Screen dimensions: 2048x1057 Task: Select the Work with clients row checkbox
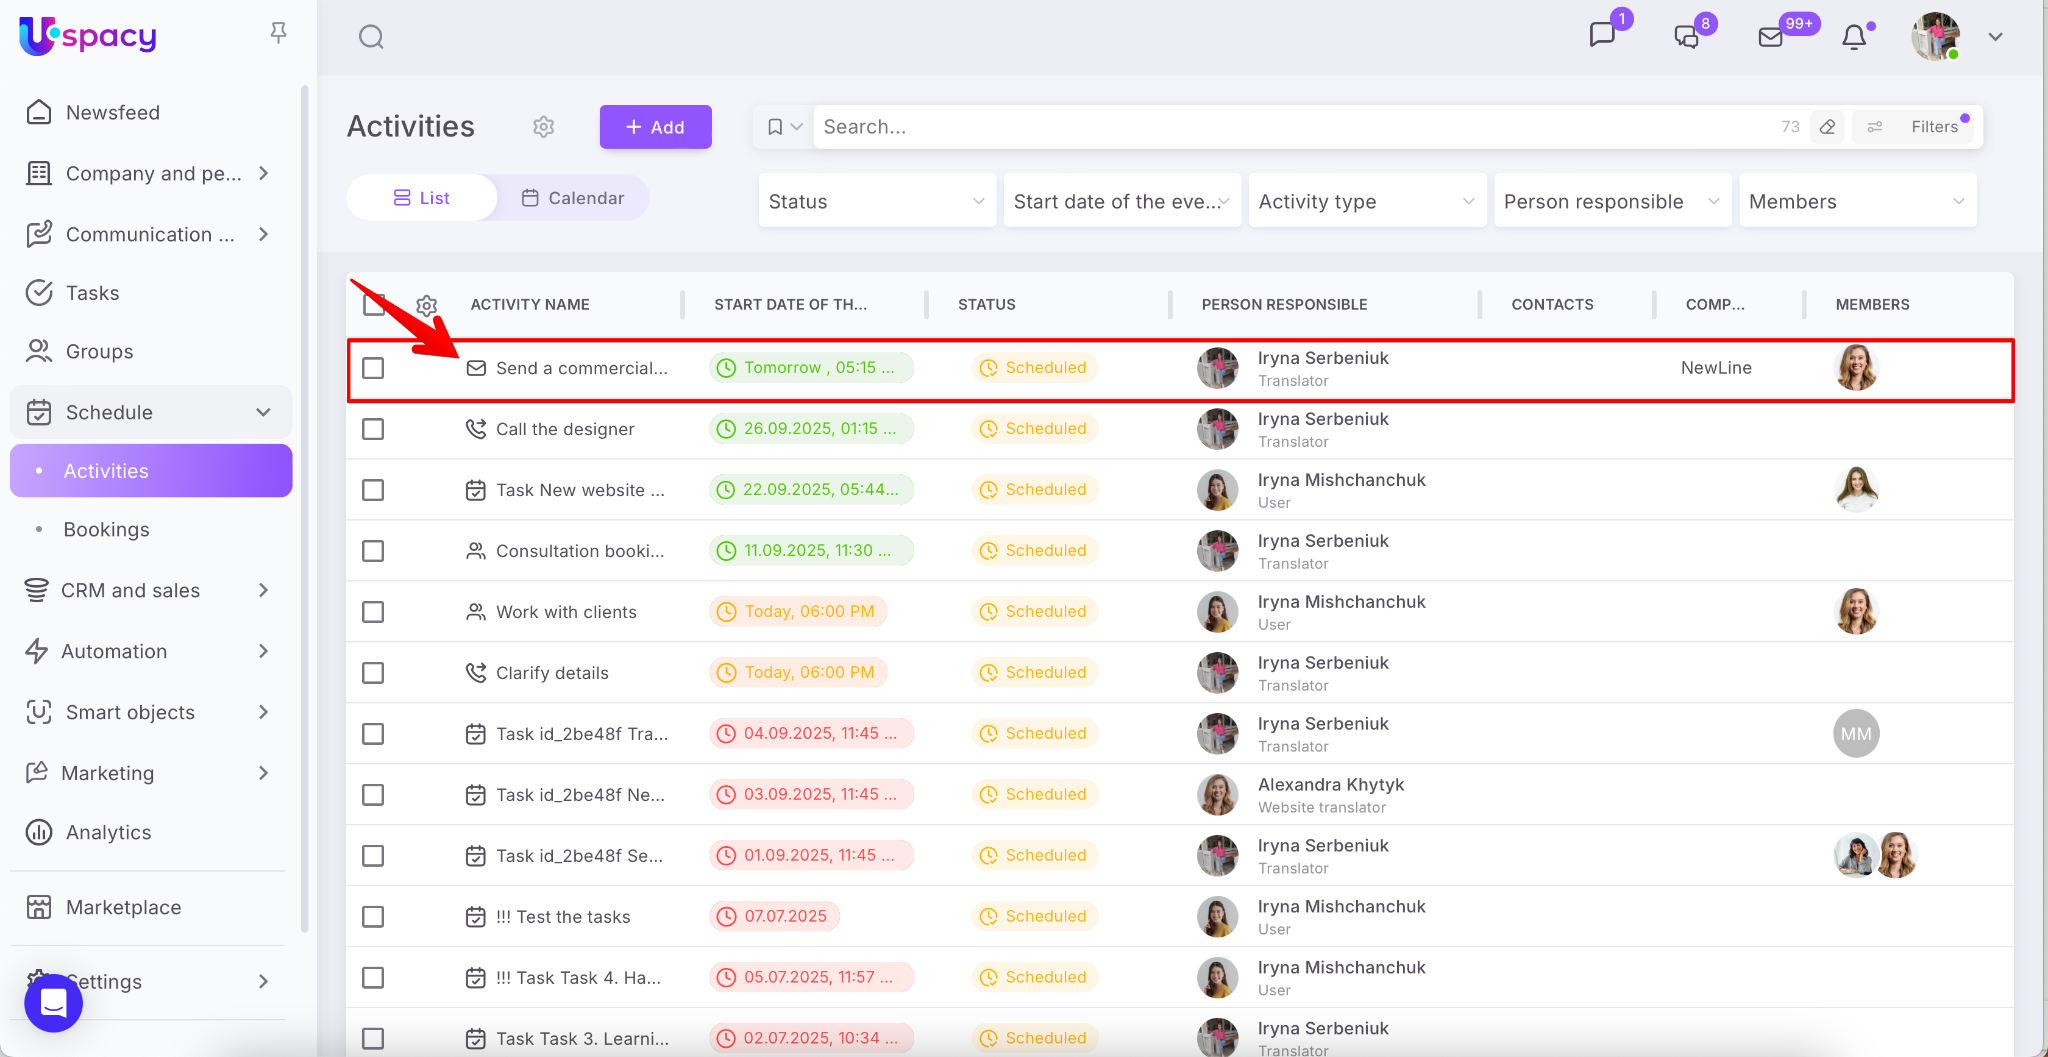[373, 612]
